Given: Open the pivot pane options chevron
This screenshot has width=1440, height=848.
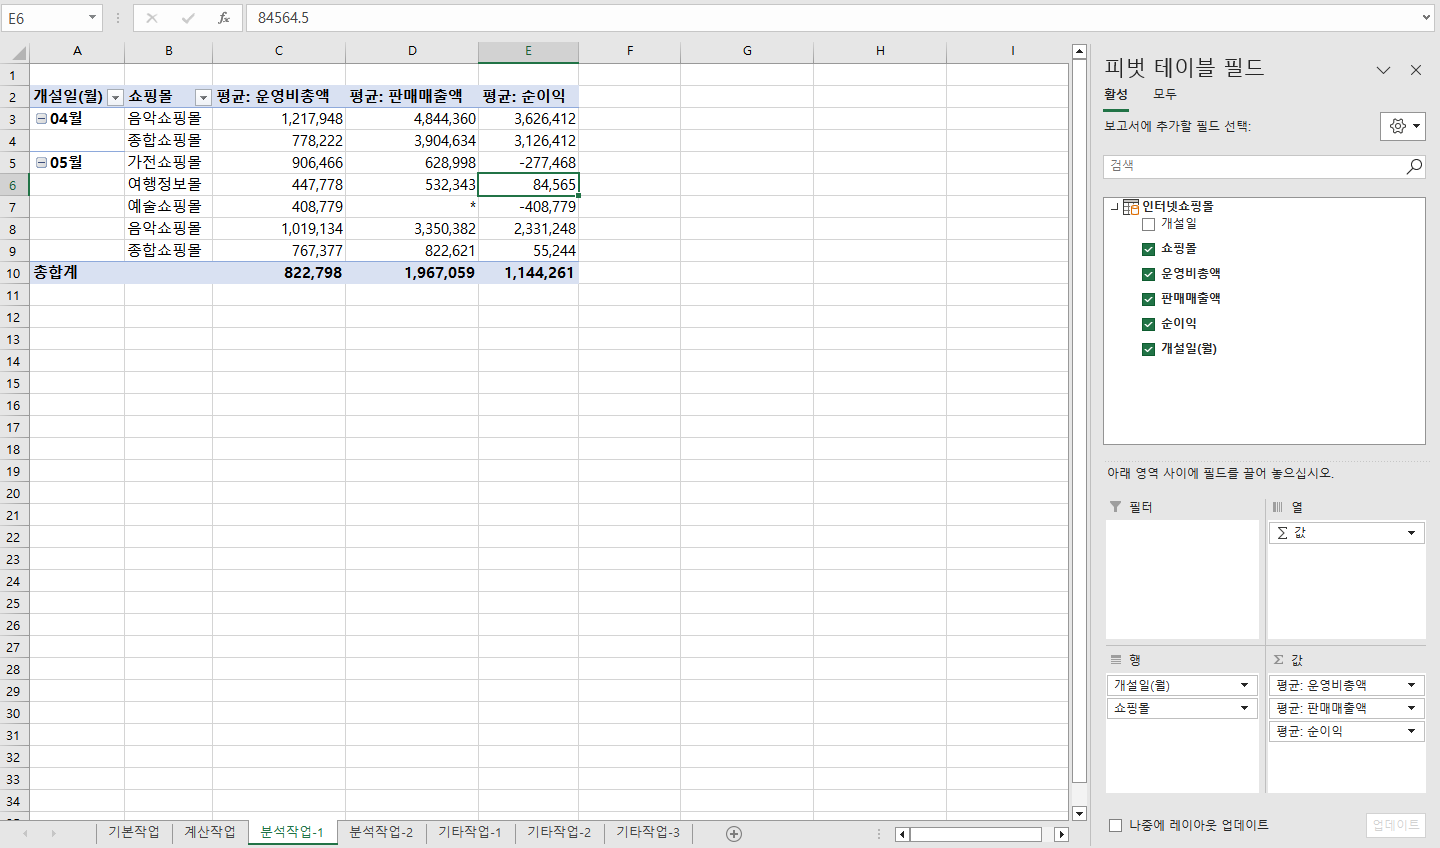Looking at the screenshot, I should click(1383, 70).
